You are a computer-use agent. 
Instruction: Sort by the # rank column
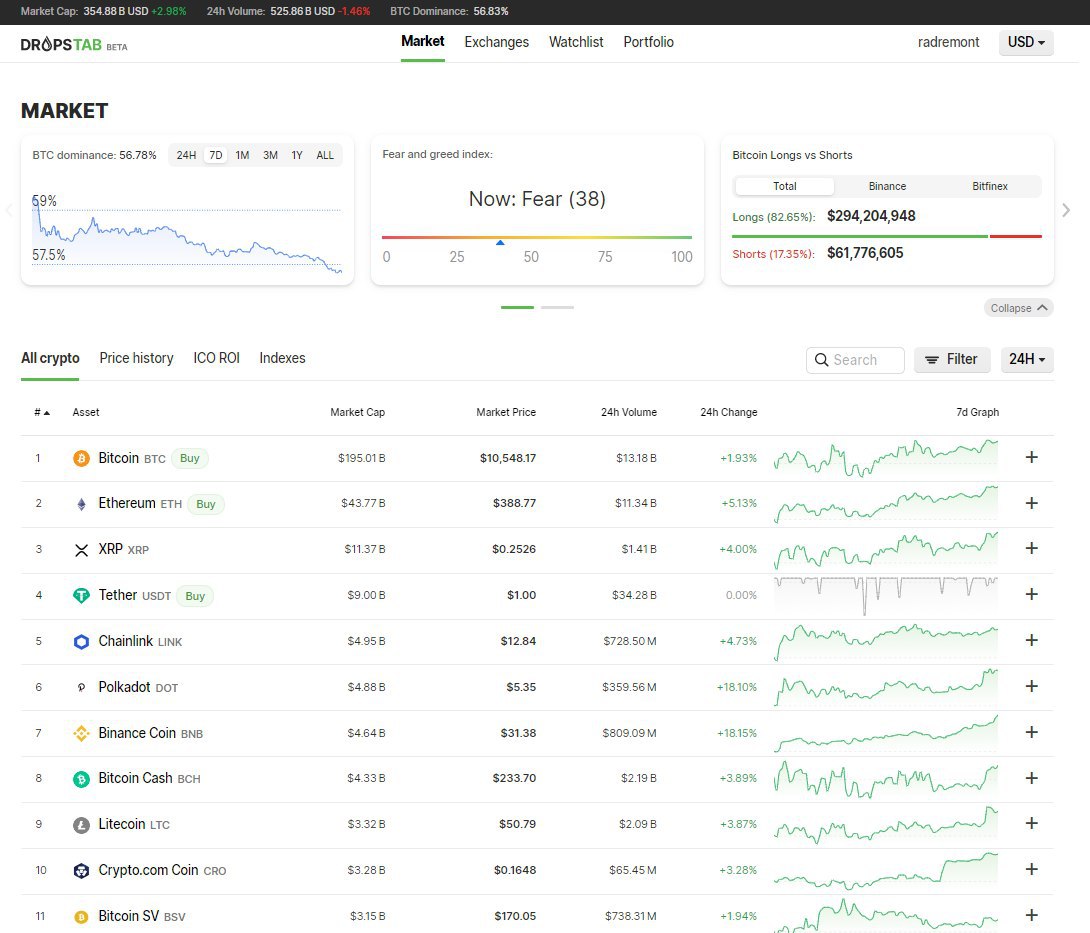coord(42,412)
